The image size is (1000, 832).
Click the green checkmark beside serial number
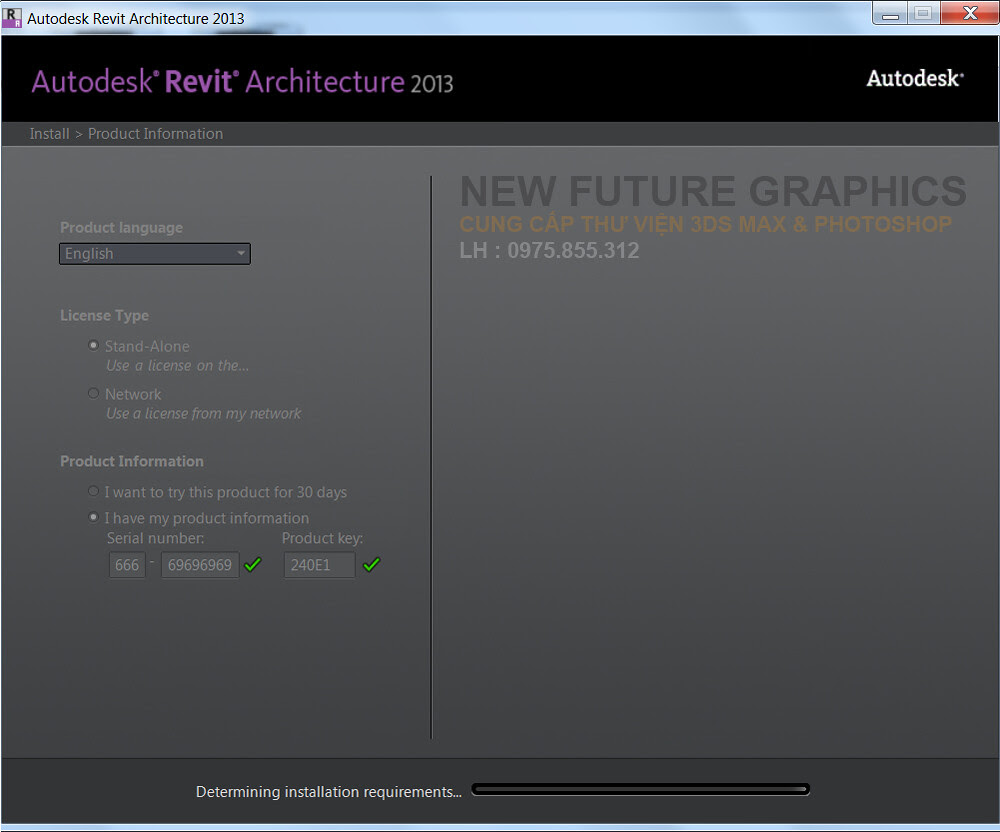coord(253,564)
